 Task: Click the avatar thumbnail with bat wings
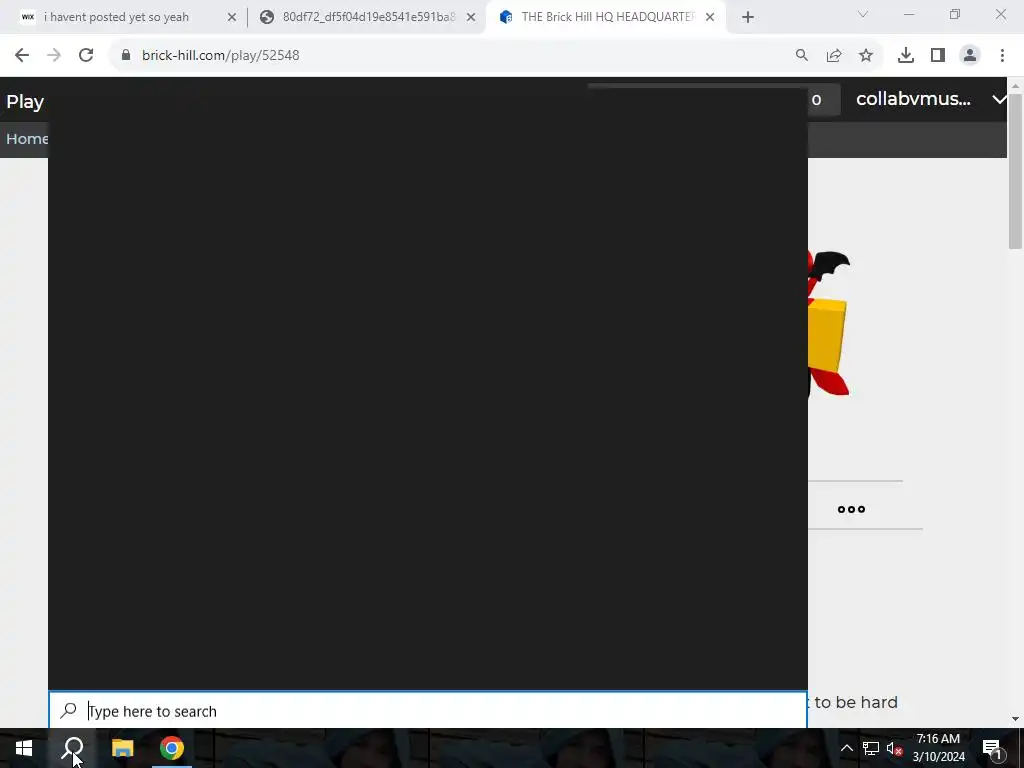[x=829, y=323]
